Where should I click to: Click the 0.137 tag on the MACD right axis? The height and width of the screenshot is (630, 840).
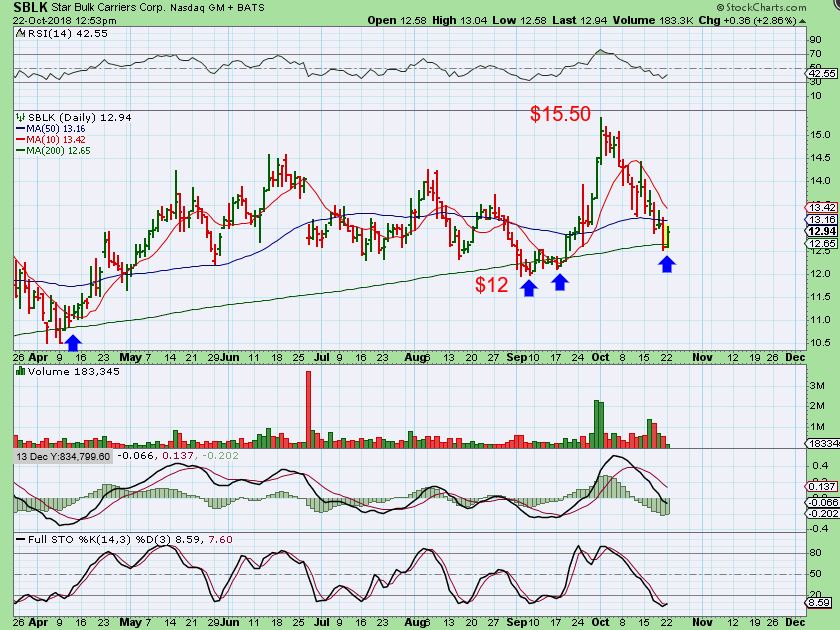[x=822, y=486]
